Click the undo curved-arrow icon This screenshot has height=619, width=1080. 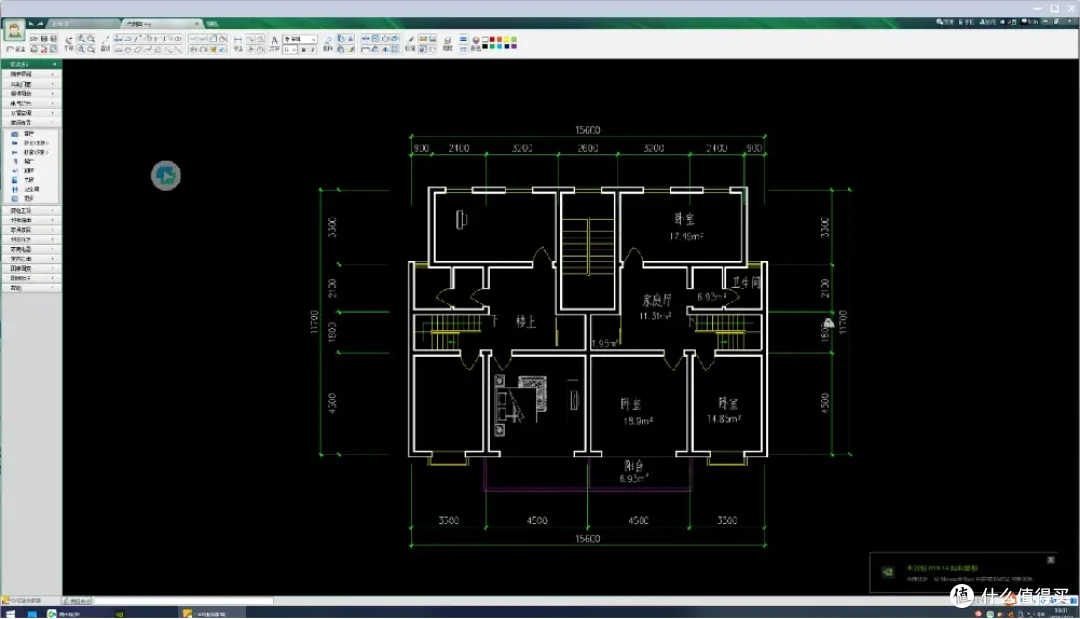(x=69, y=41)
